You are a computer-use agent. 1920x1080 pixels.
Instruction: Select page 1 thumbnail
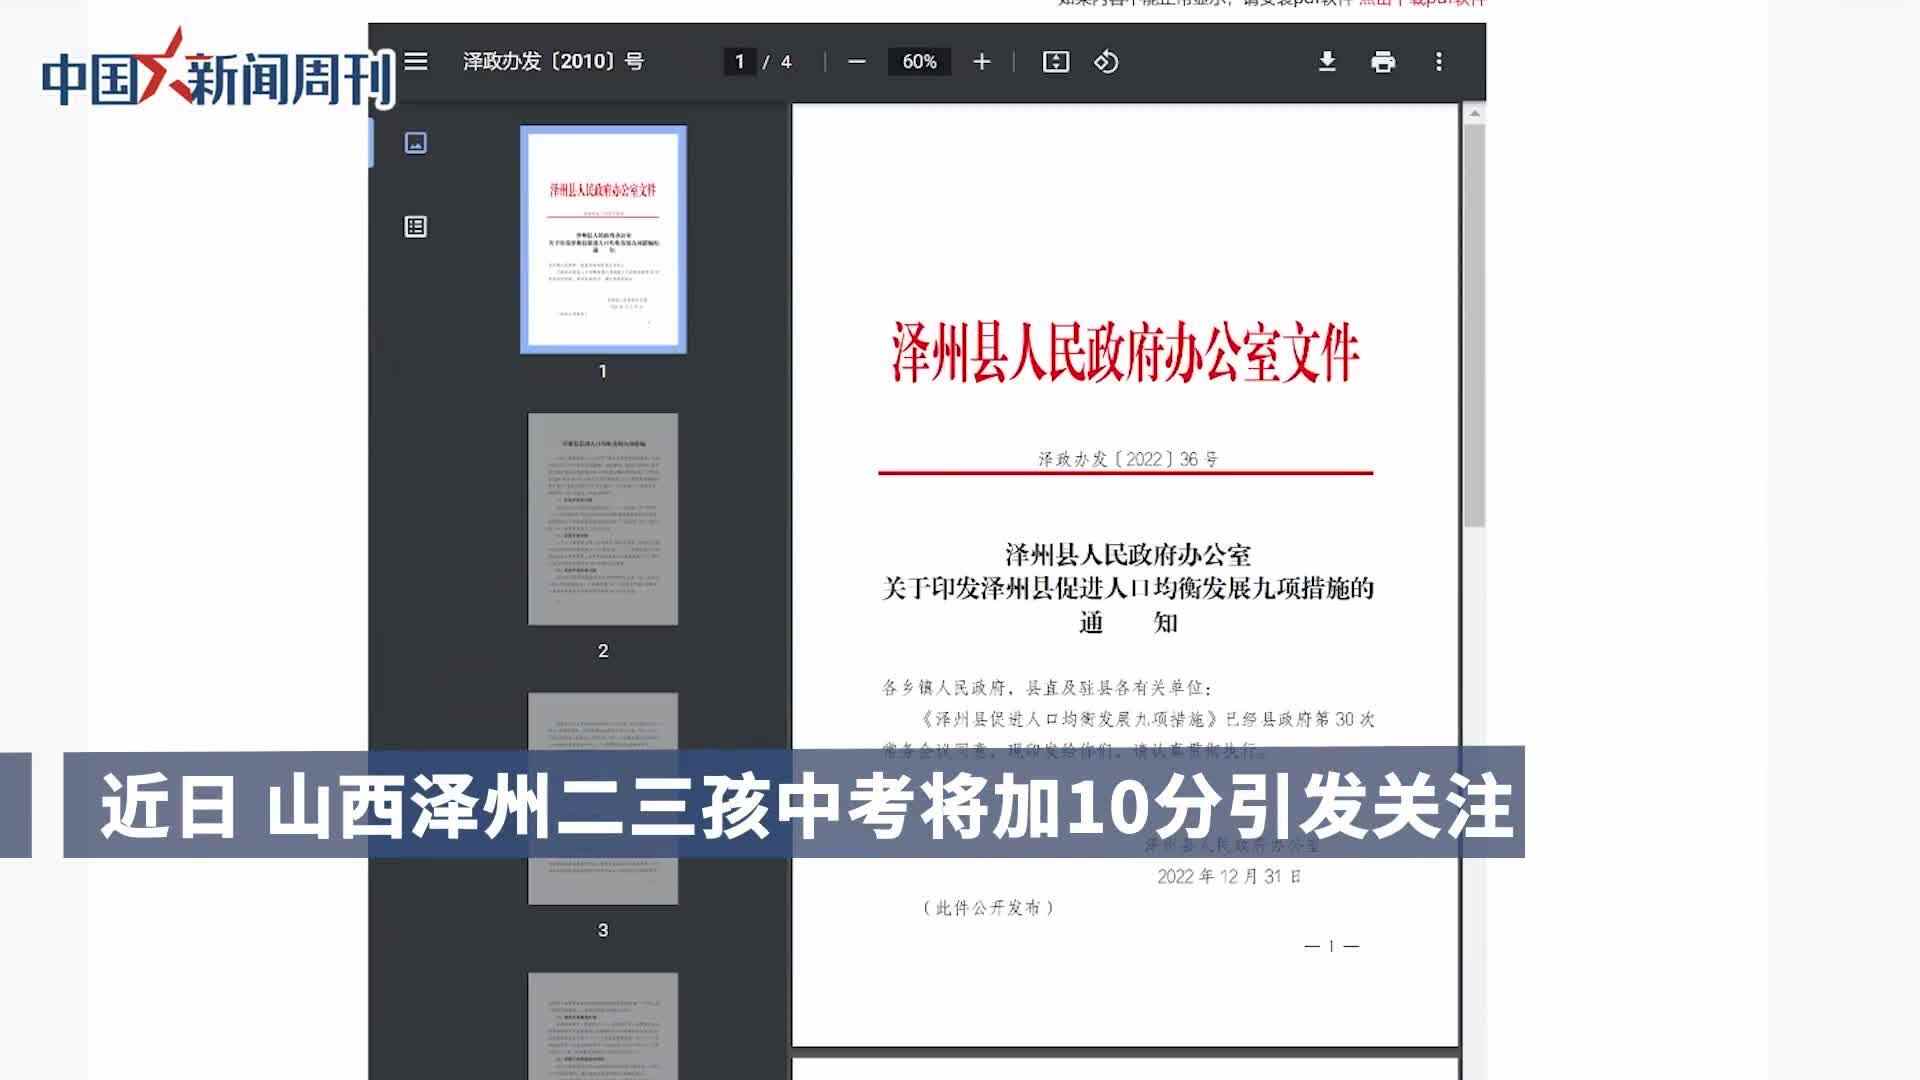point(603,239)
